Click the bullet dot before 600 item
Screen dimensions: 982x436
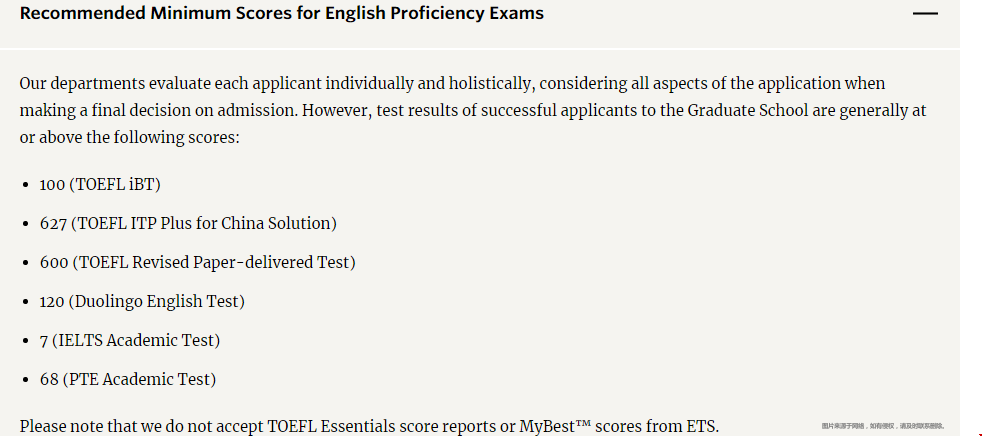coord(25,262)
